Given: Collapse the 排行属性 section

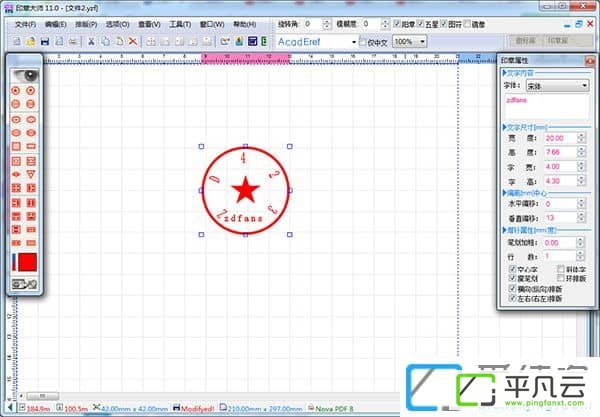Looking at the screenshot, I should (504, 230).
